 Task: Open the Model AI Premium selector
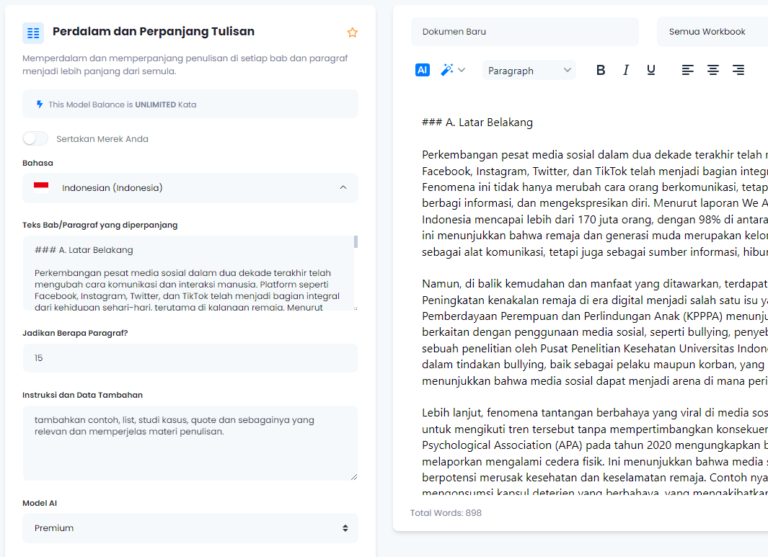(190, 528)
